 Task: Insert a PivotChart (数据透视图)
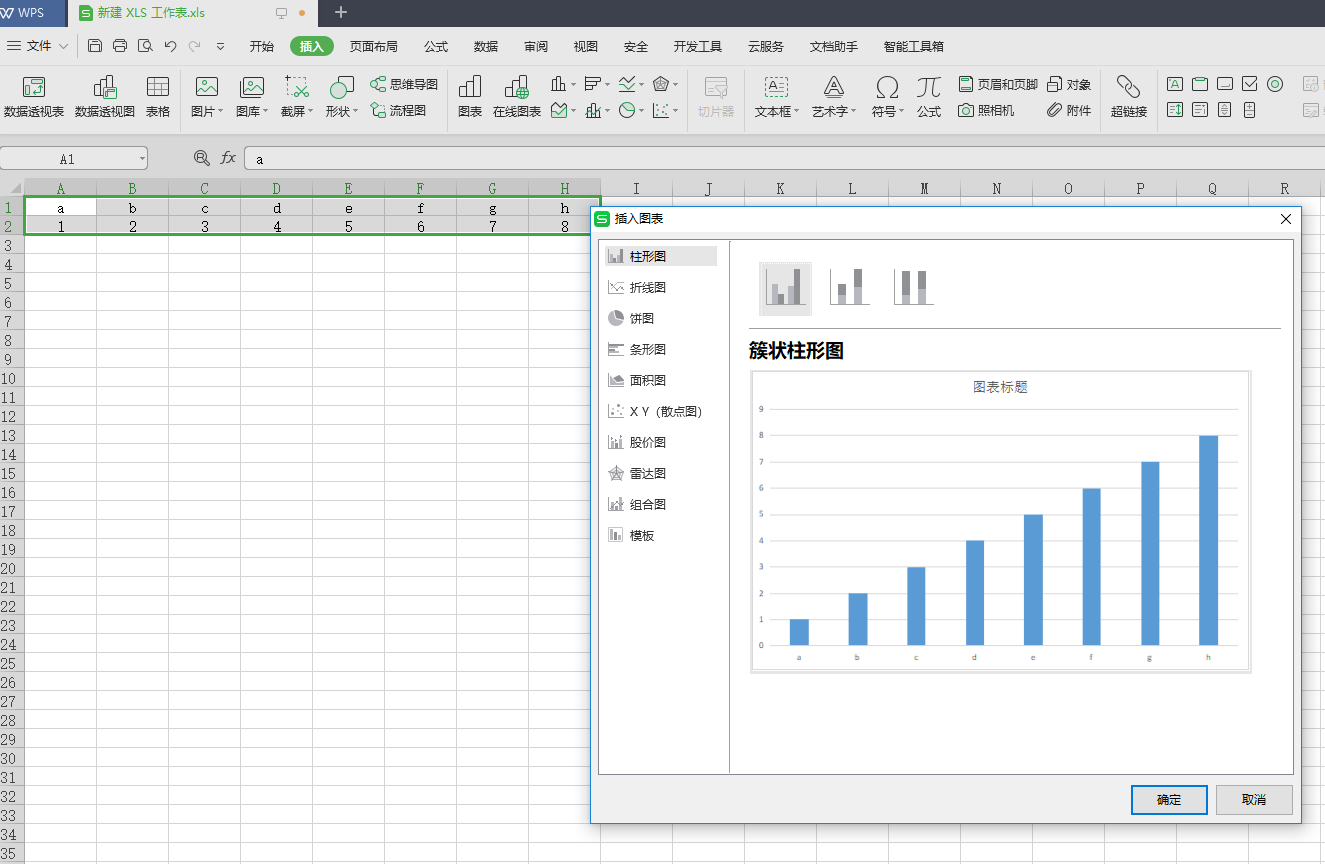105,97
